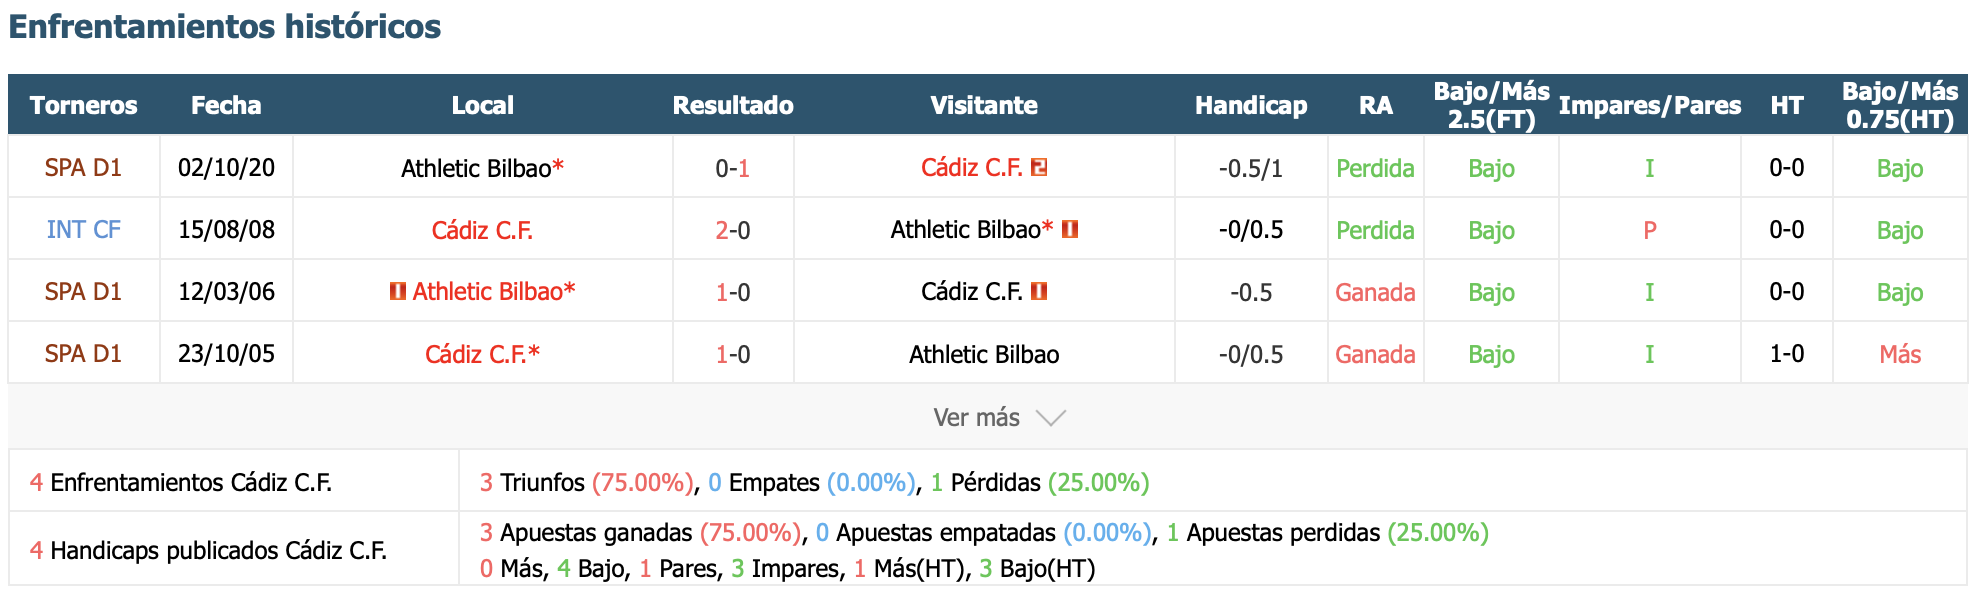Click the 0-1 result of the 02/10/20 match
Viewport: 1974px width, 598px height.
pyautogui.click(x=733, y=168)
